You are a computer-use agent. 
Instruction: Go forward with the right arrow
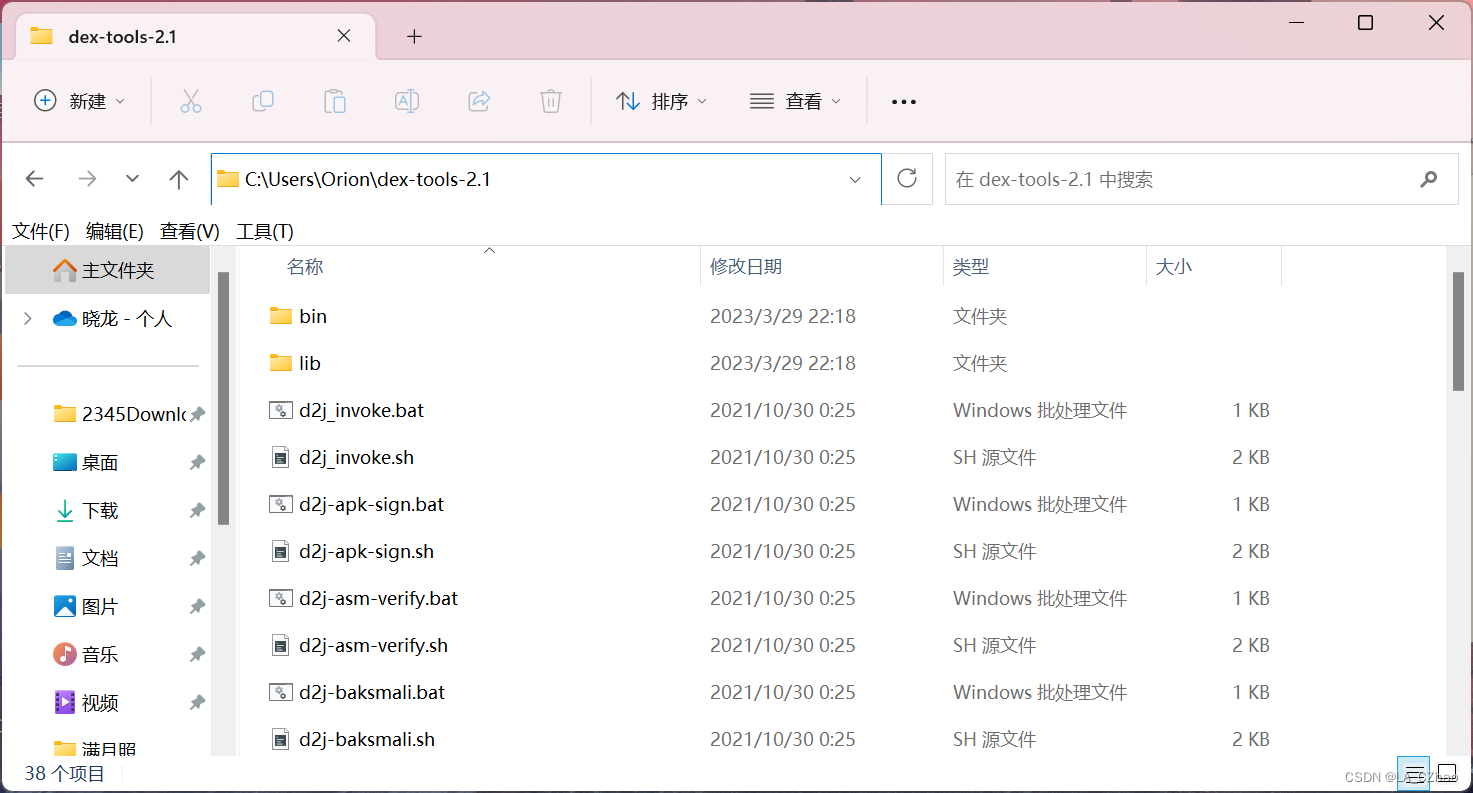tap(88, 179)
